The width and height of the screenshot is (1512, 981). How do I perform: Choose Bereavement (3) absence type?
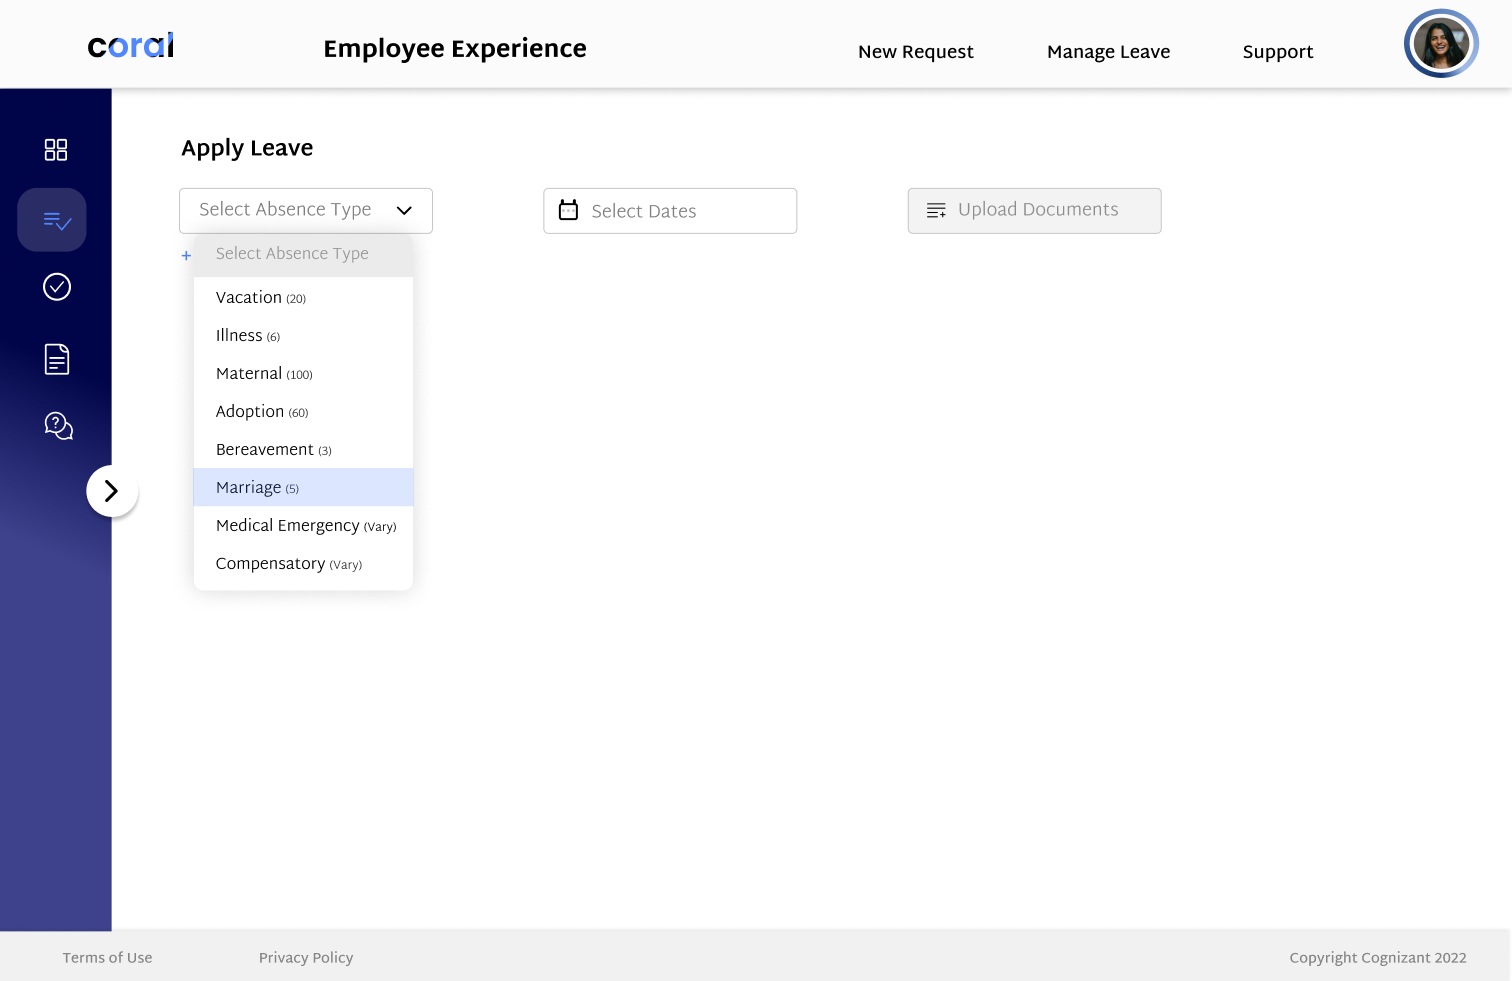[x=303, y=450]
